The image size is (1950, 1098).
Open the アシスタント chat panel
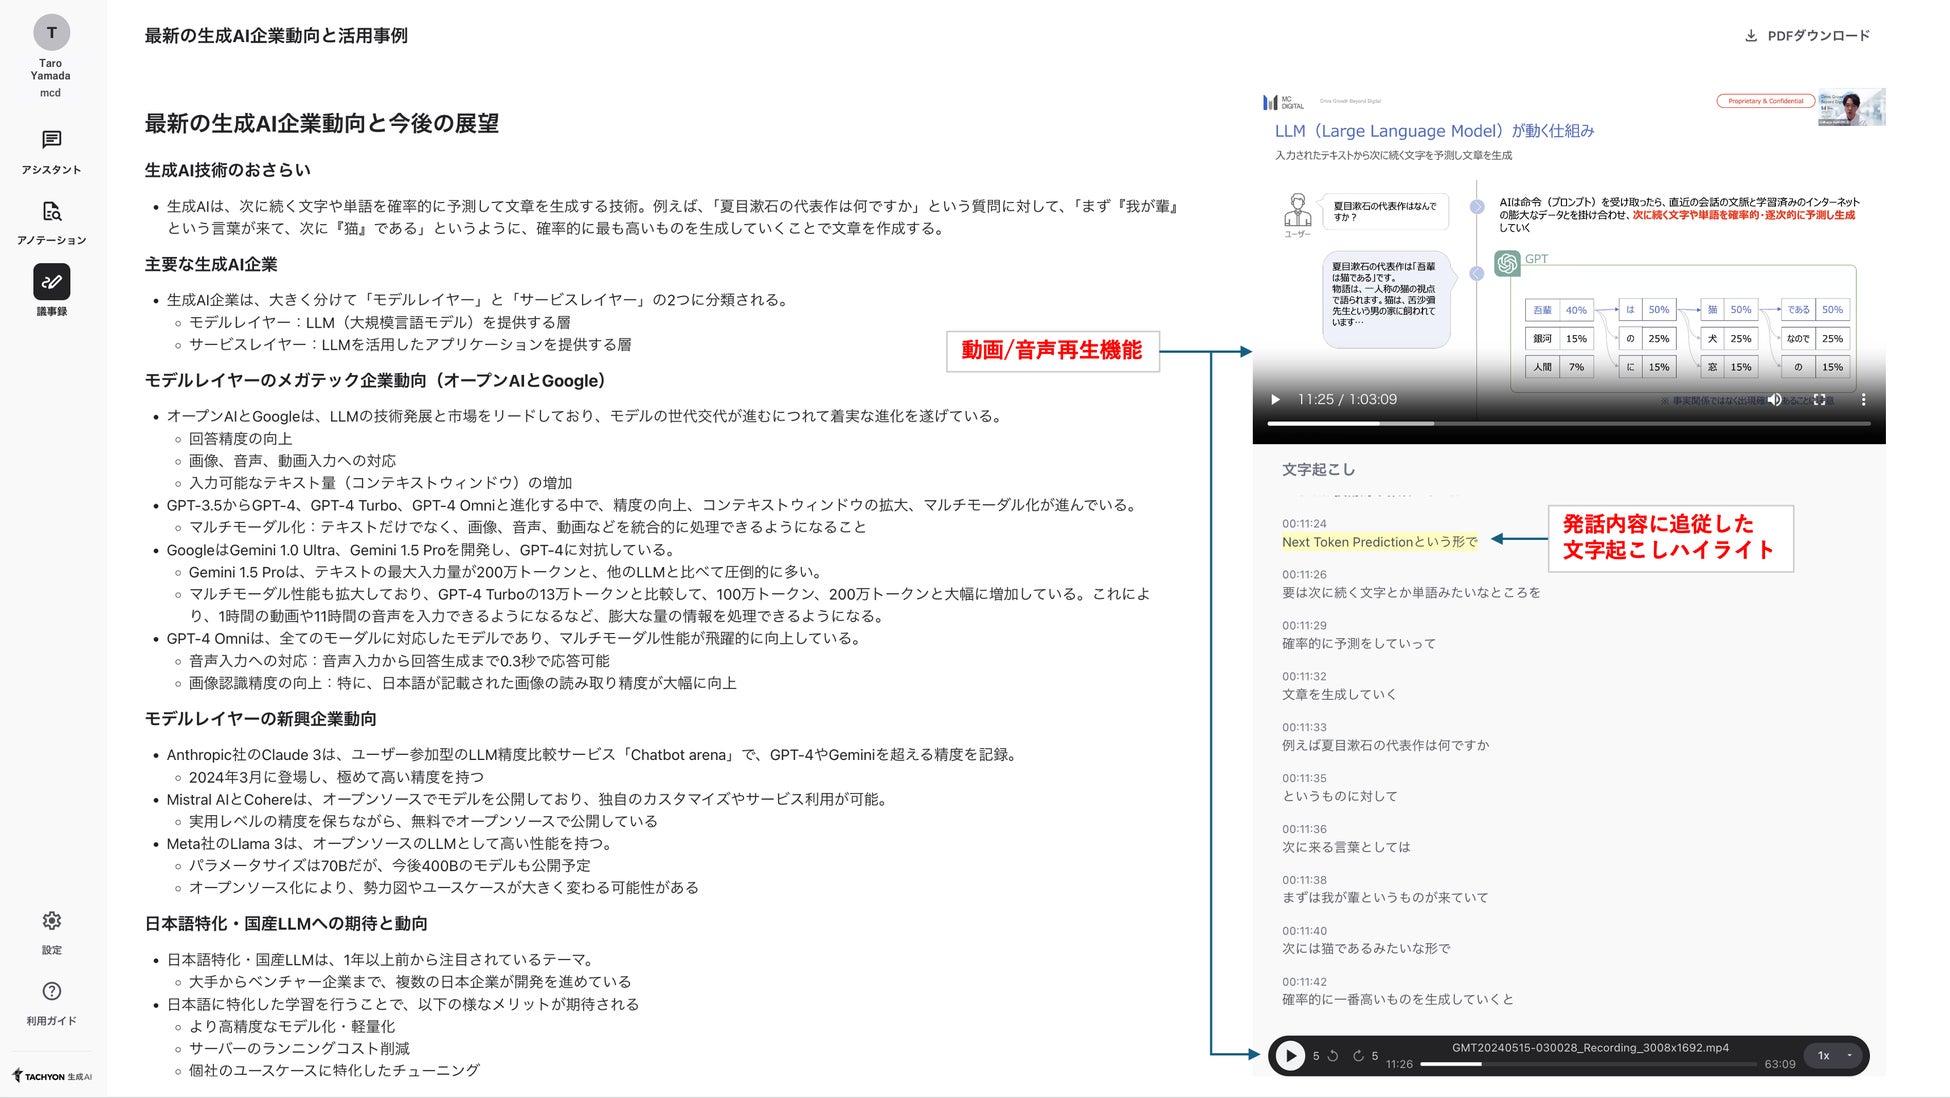(x=51, y=140)
